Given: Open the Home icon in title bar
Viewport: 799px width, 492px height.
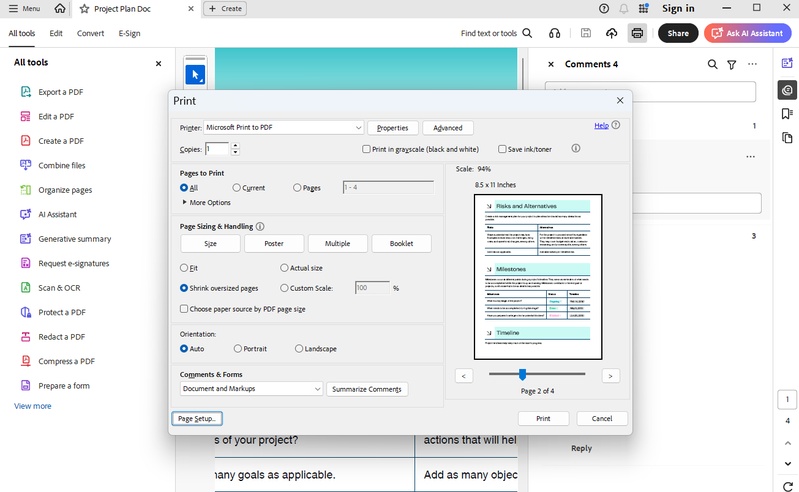Looking at the screenshot, I should 60,8.
